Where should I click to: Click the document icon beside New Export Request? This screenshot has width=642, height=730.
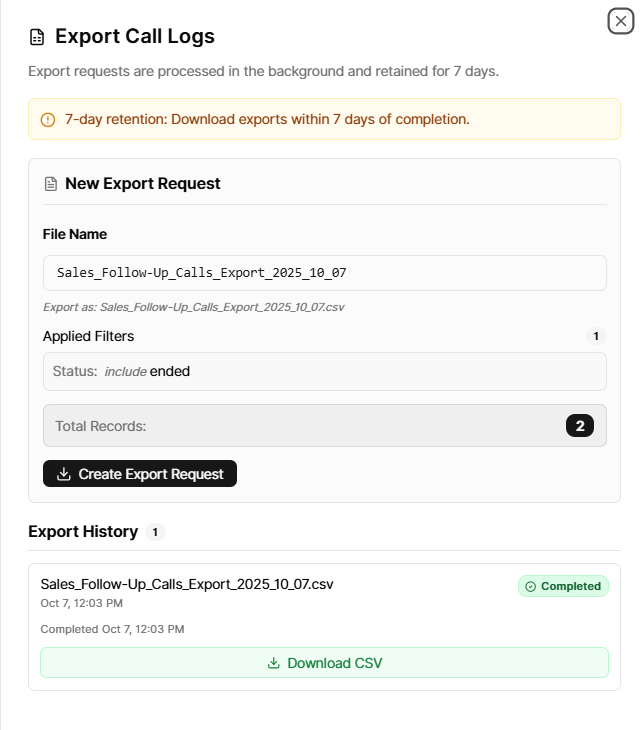pos(50,184)
